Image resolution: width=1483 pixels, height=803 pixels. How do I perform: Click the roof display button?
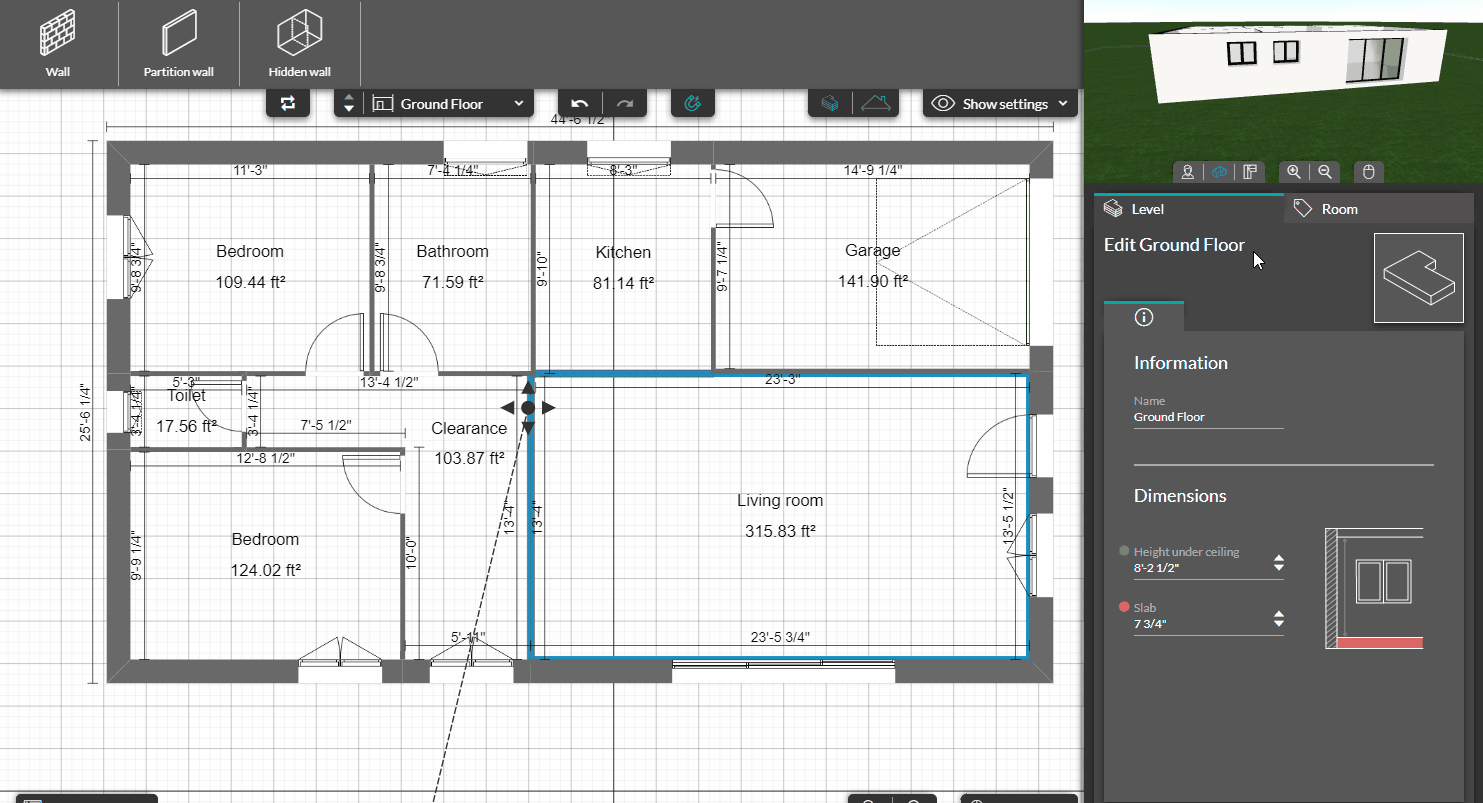click(873, 102)
